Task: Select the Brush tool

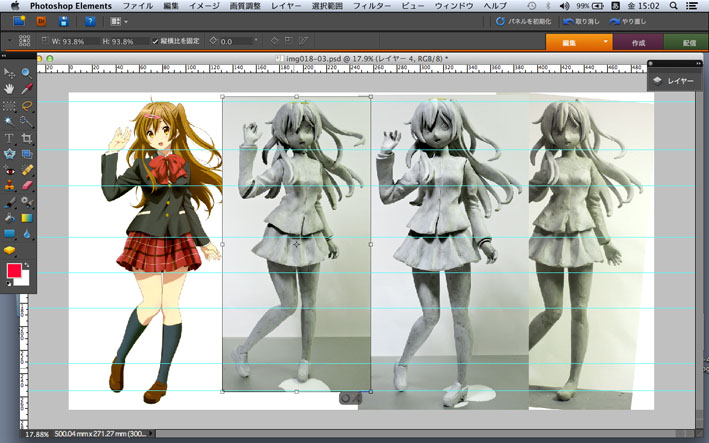Action: 9,202
